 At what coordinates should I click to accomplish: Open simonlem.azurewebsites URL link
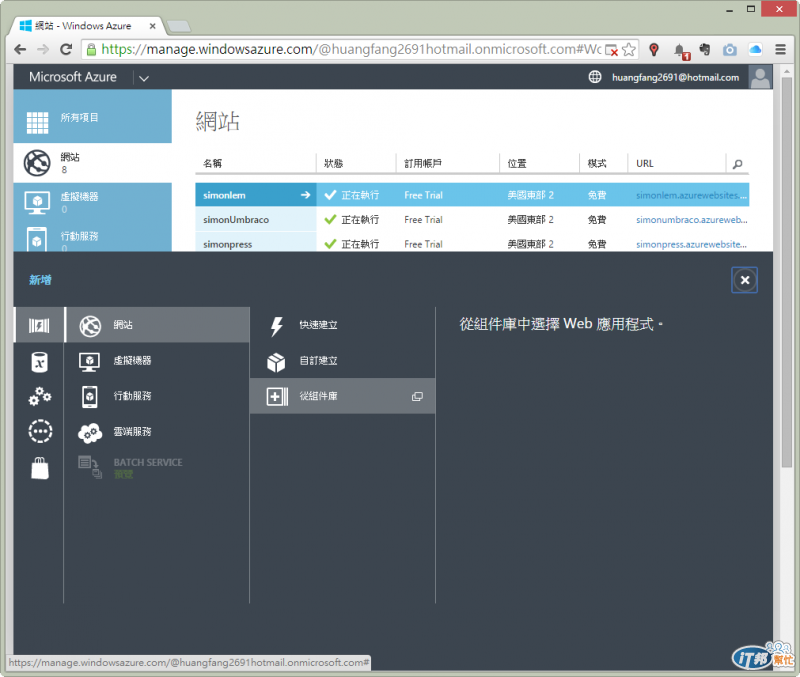point(691,195)
